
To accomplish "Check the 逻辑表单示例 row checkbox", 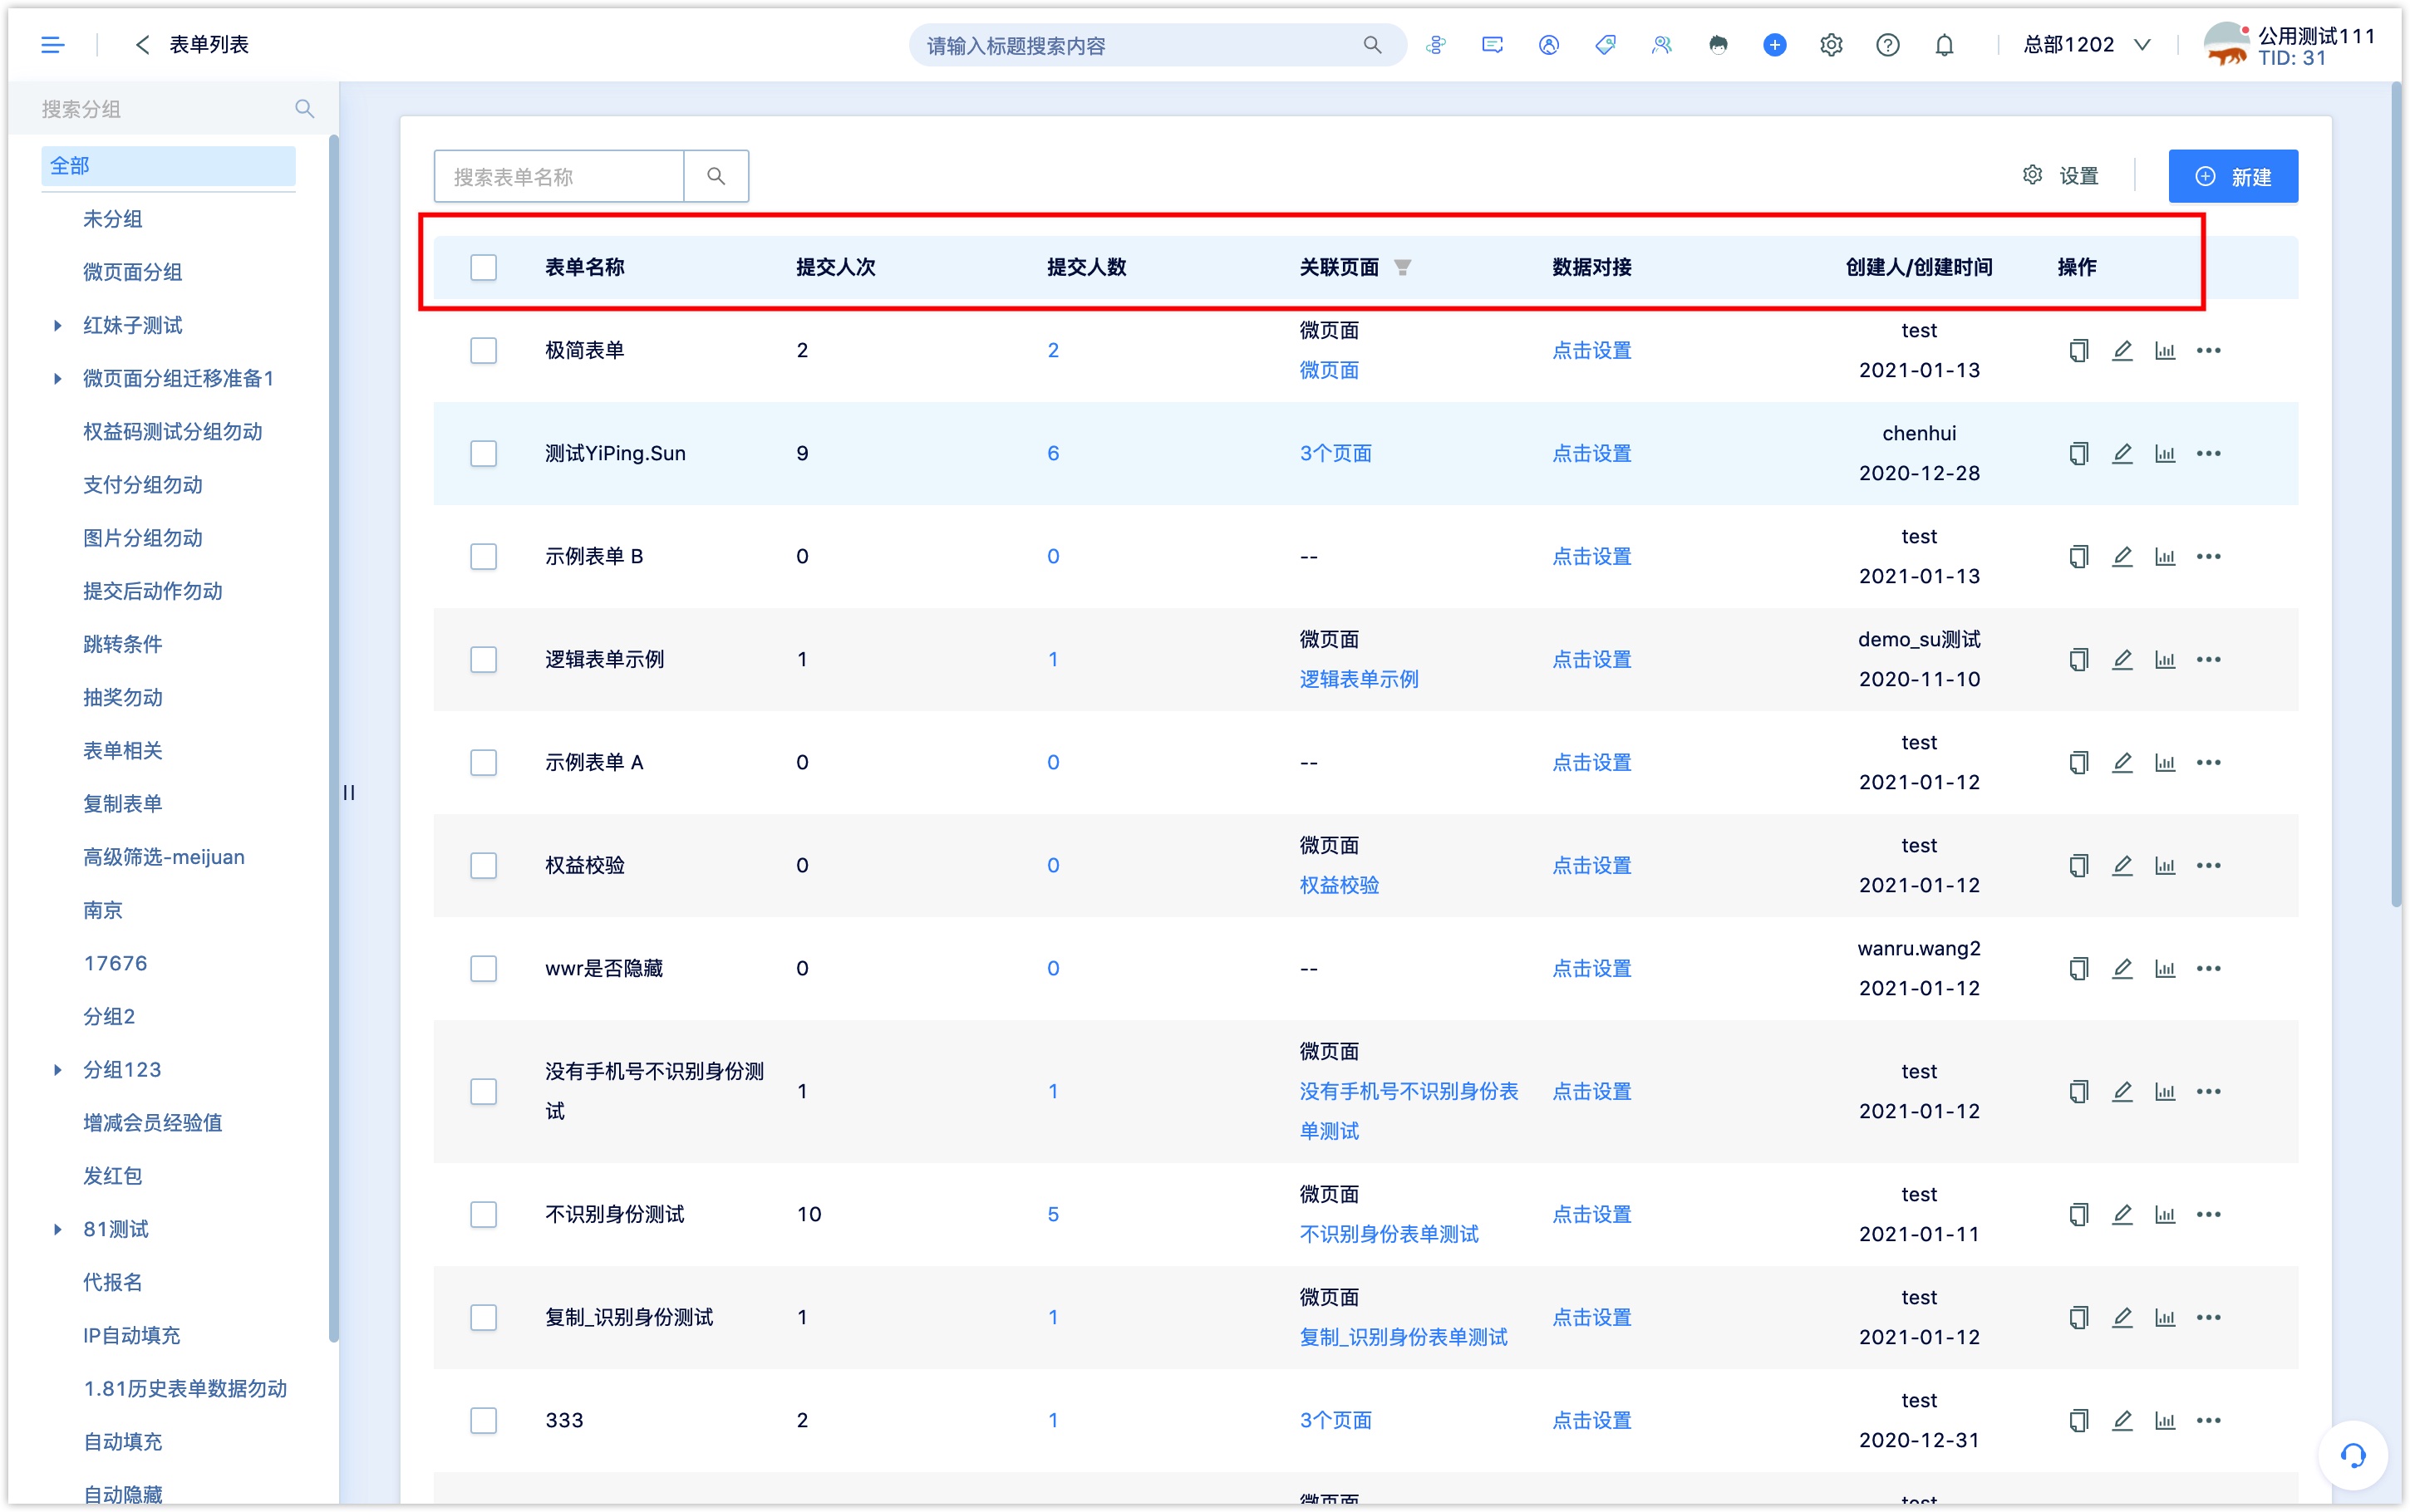I will (x=483, y=659).
